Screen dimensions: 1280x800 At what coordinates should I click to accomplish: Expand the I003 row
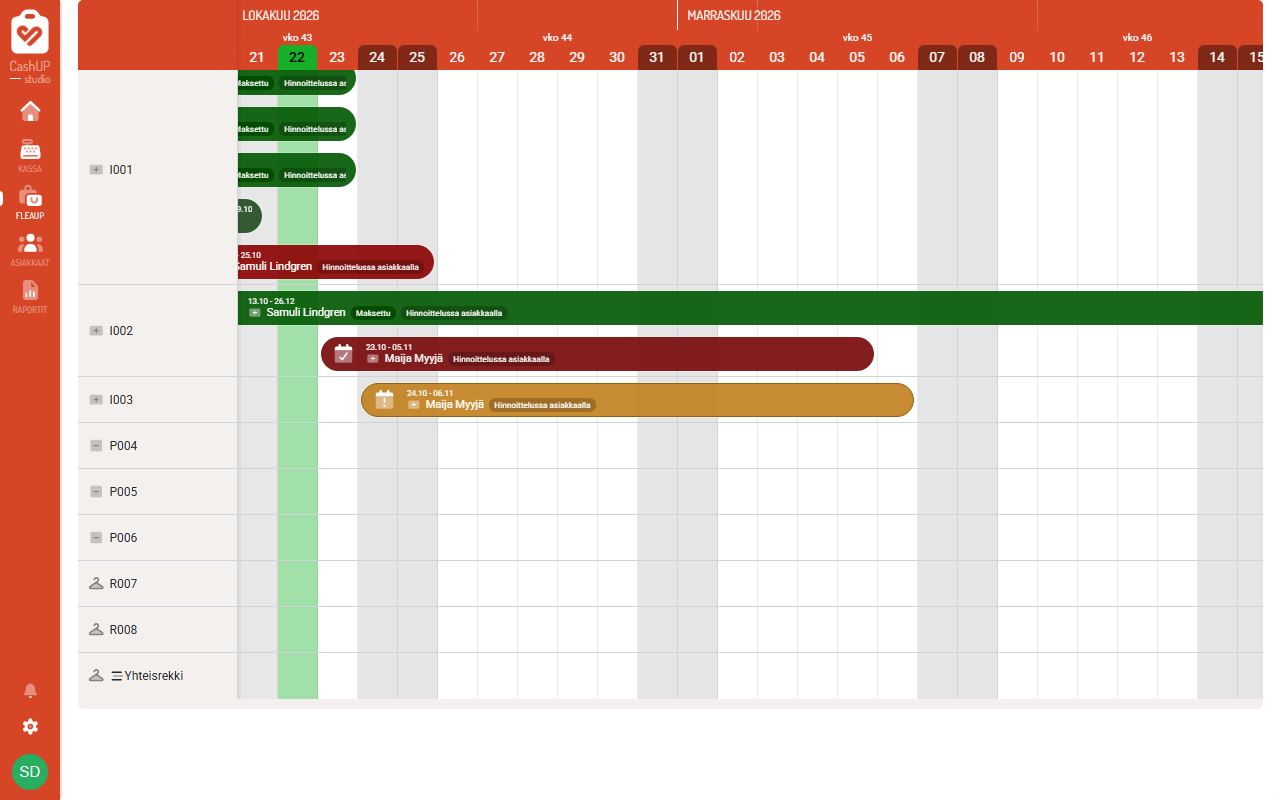click(96, 400)
